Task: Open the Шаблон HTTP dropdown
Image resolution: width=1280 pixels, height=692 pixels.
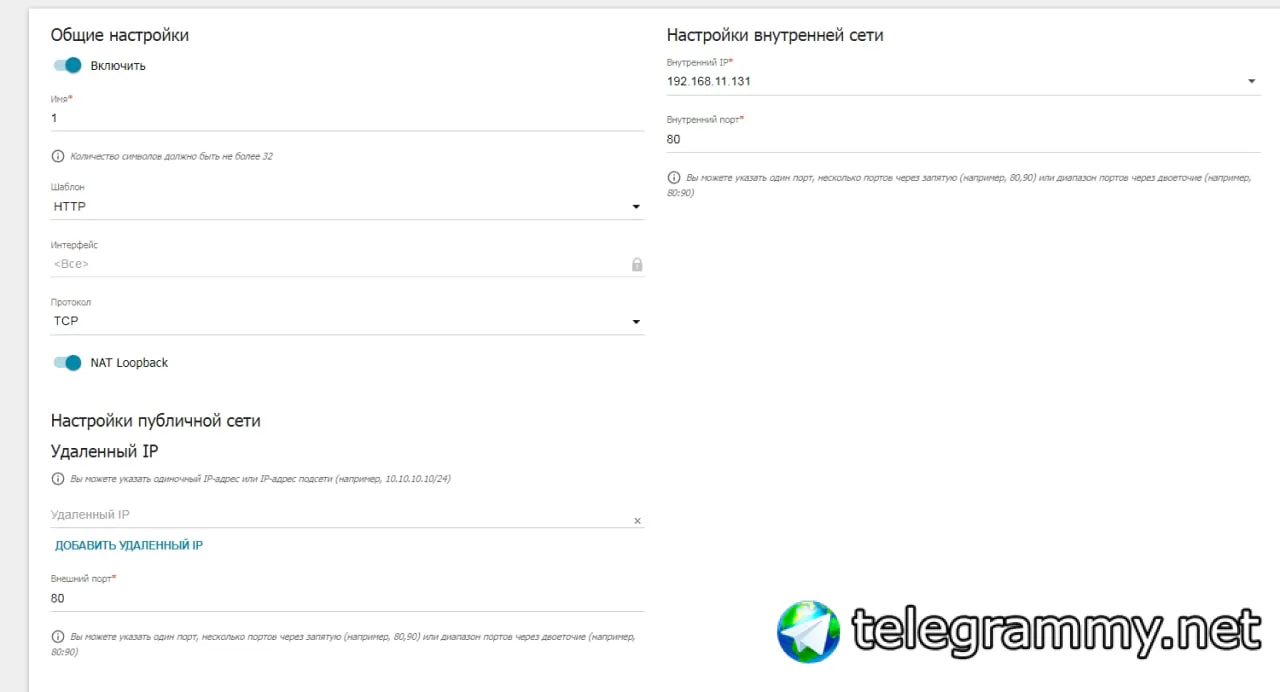Action: coord(347,207)
